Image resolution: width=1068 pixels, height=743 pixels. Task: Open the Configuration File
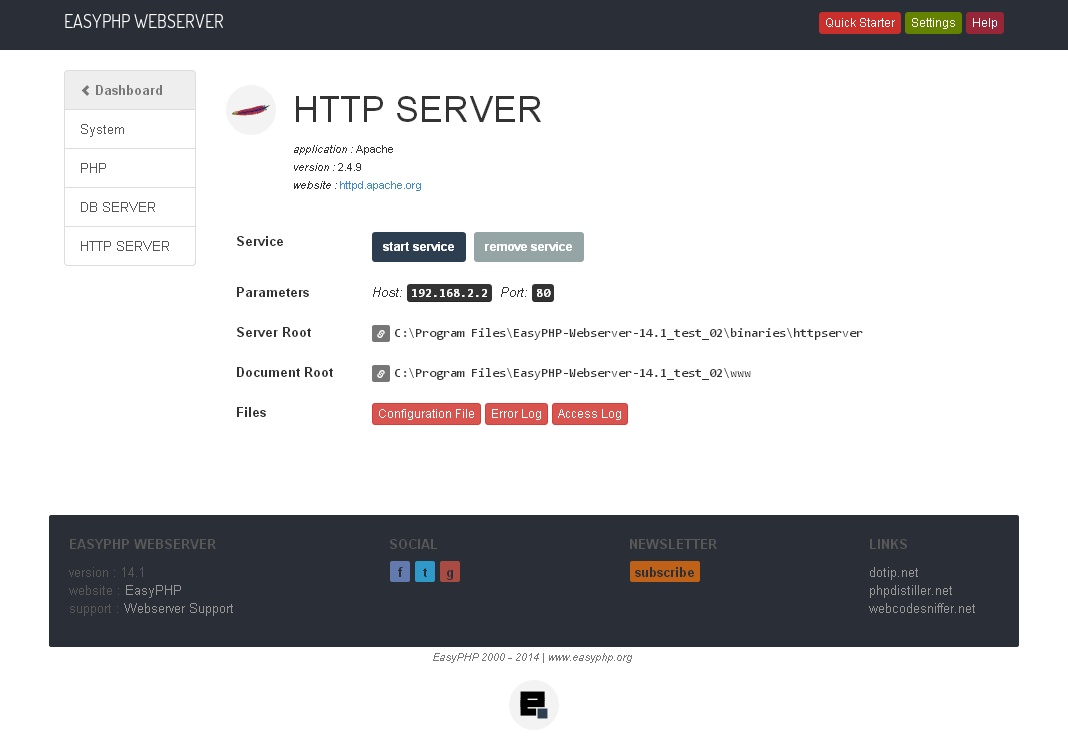426,413
